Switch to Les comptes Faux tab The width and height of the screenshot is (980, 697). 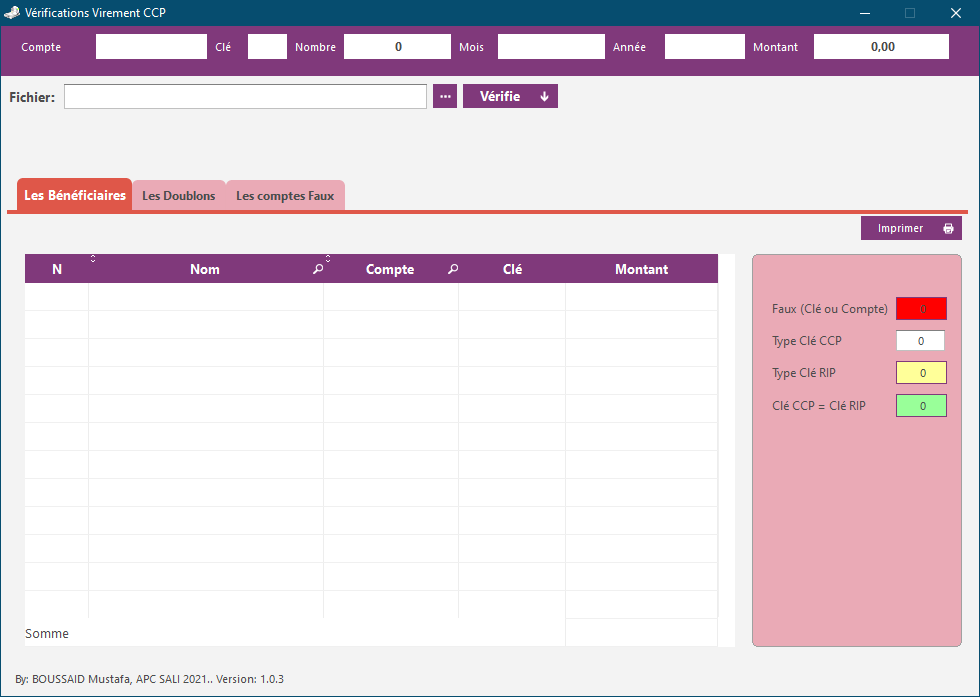coord(285,196)
